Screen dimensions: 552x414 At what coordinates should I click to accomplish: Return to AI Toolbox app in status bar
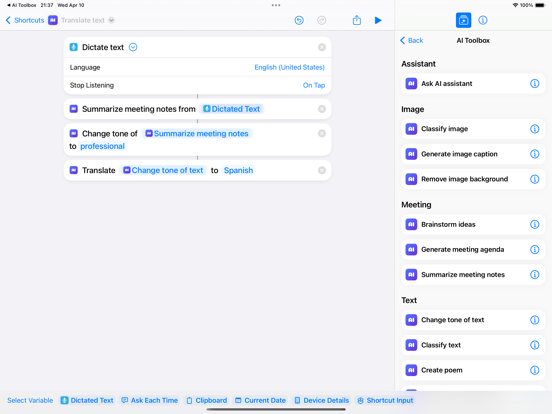click(21, 5)
